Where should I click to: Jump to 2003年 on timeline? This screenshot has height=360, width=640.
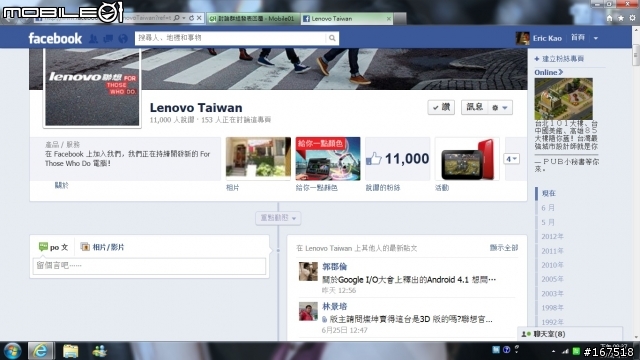coord(552,293)
